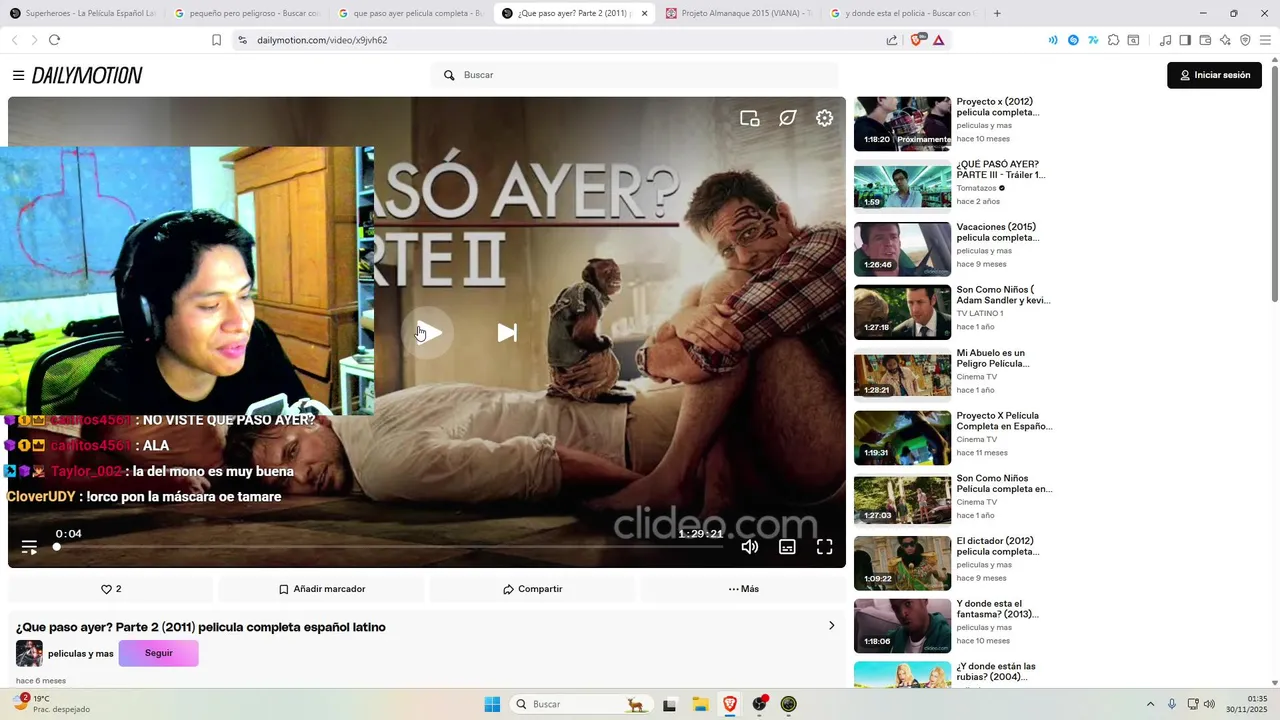The image size is (1280, 720).
Task: Open Brave Rewards triangle icon
Action: [x=938, y=40]
